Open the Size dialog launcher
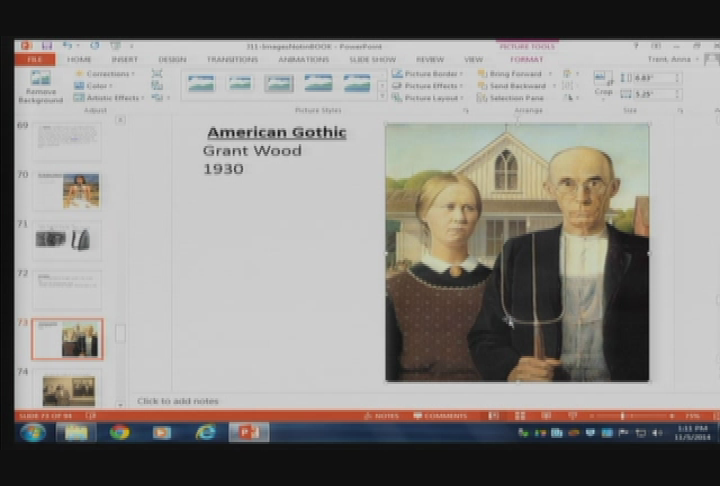The width and height of the screenshot is (720, 486). pyautogui.click(x=680, y=110)
